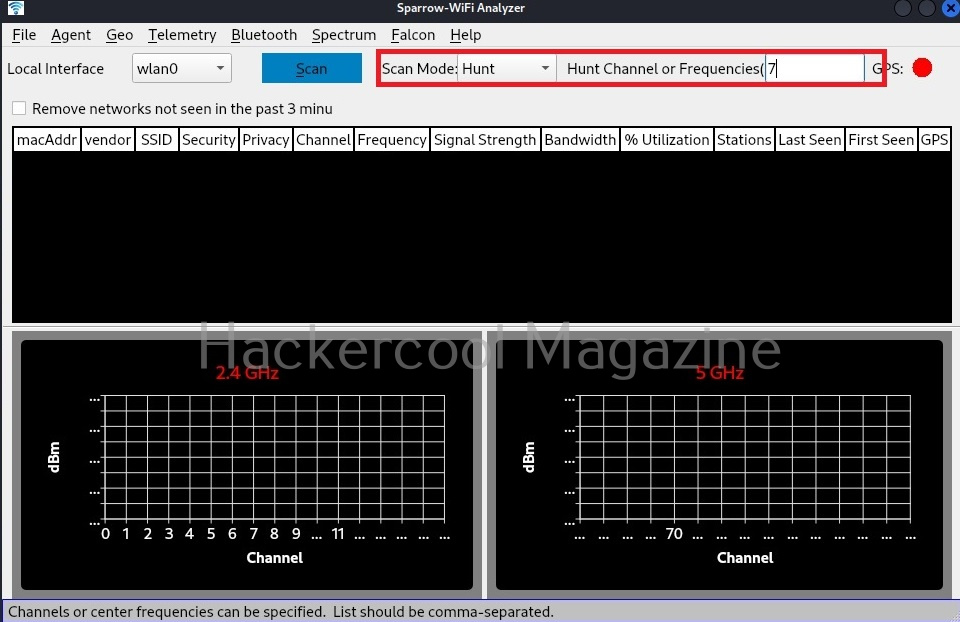Viewport: 960px width, 622px height.
Task: Sort by % Utilization column header
Action: [667, 140]
